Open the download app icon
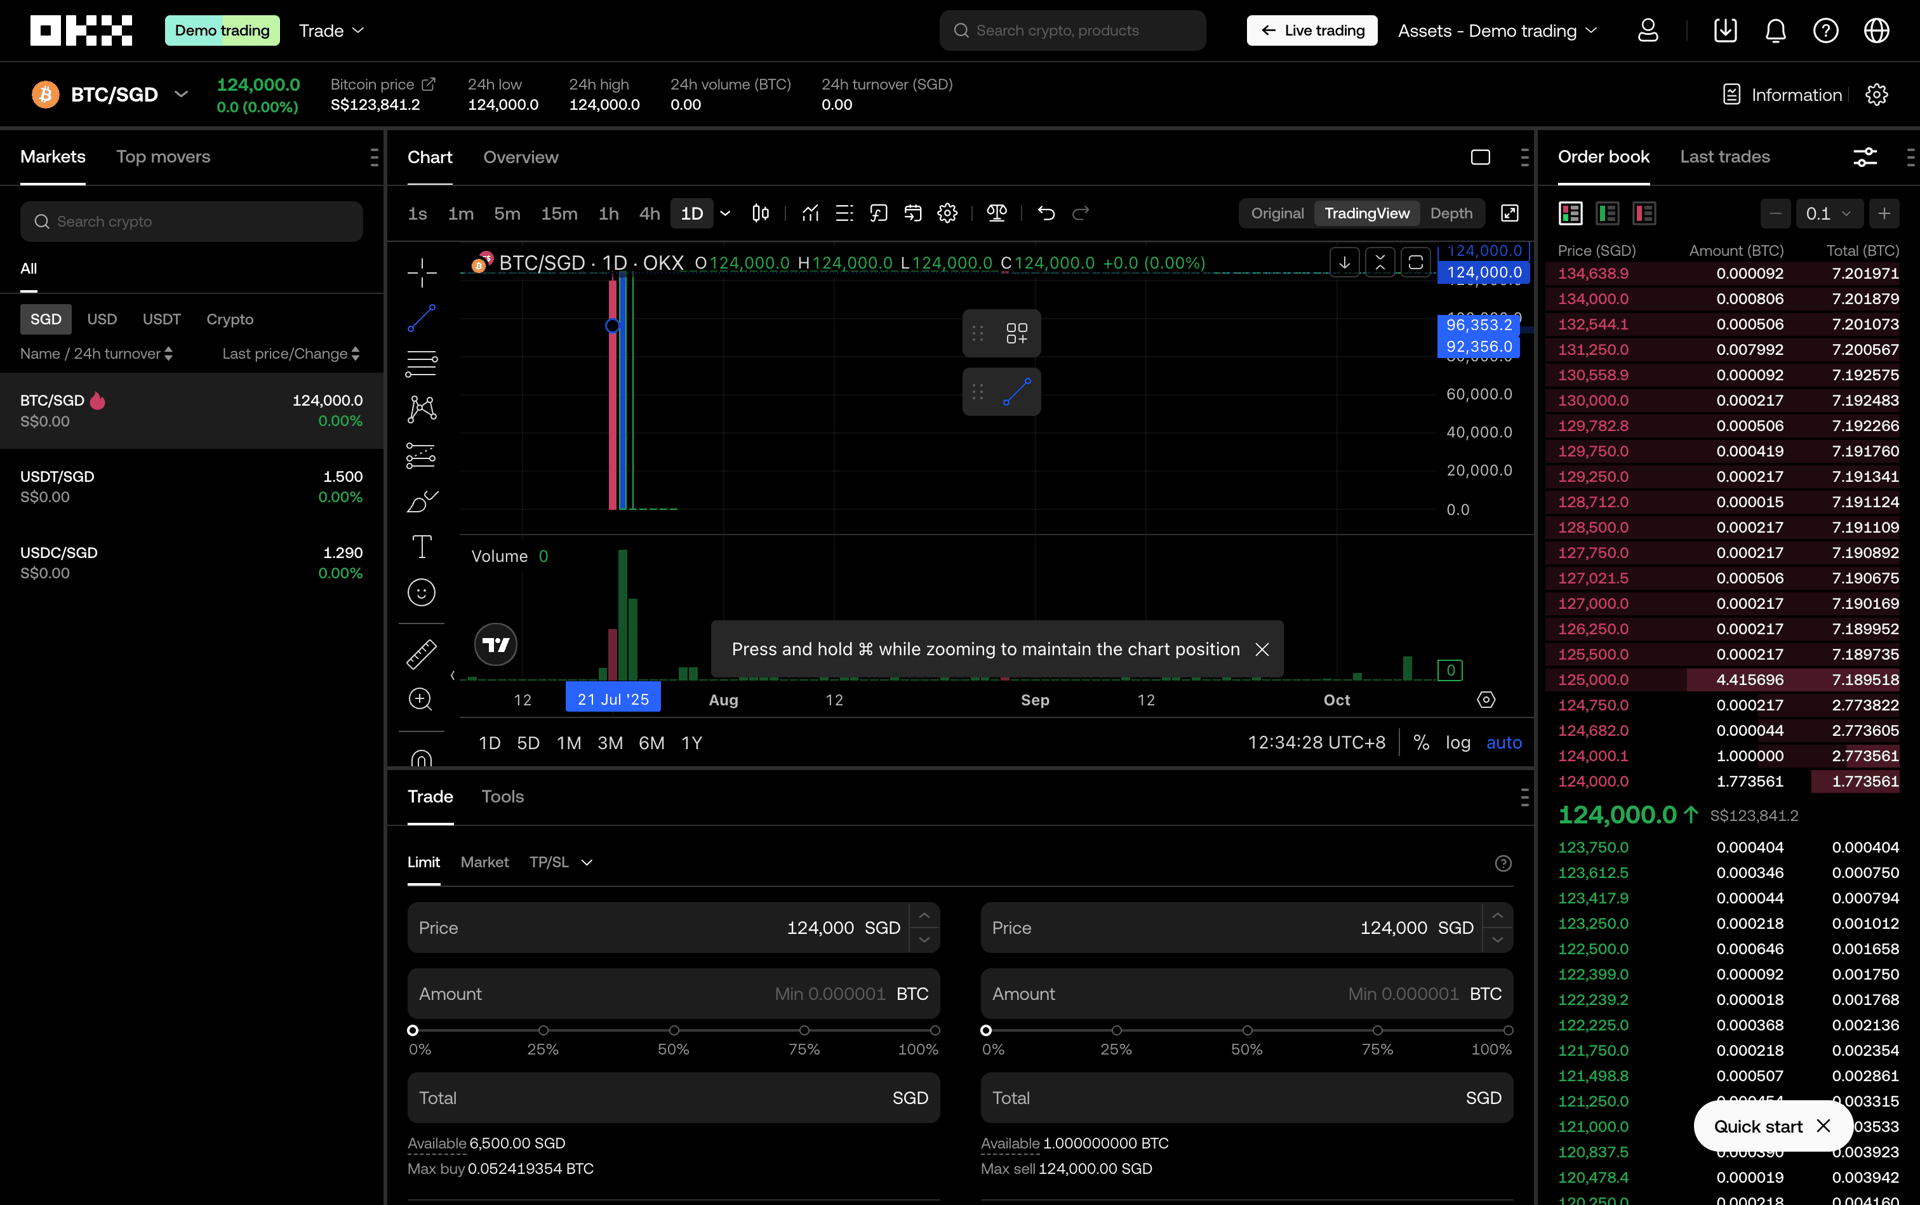Viewport: 1920px width, 1205px height. click(1725, 31)
